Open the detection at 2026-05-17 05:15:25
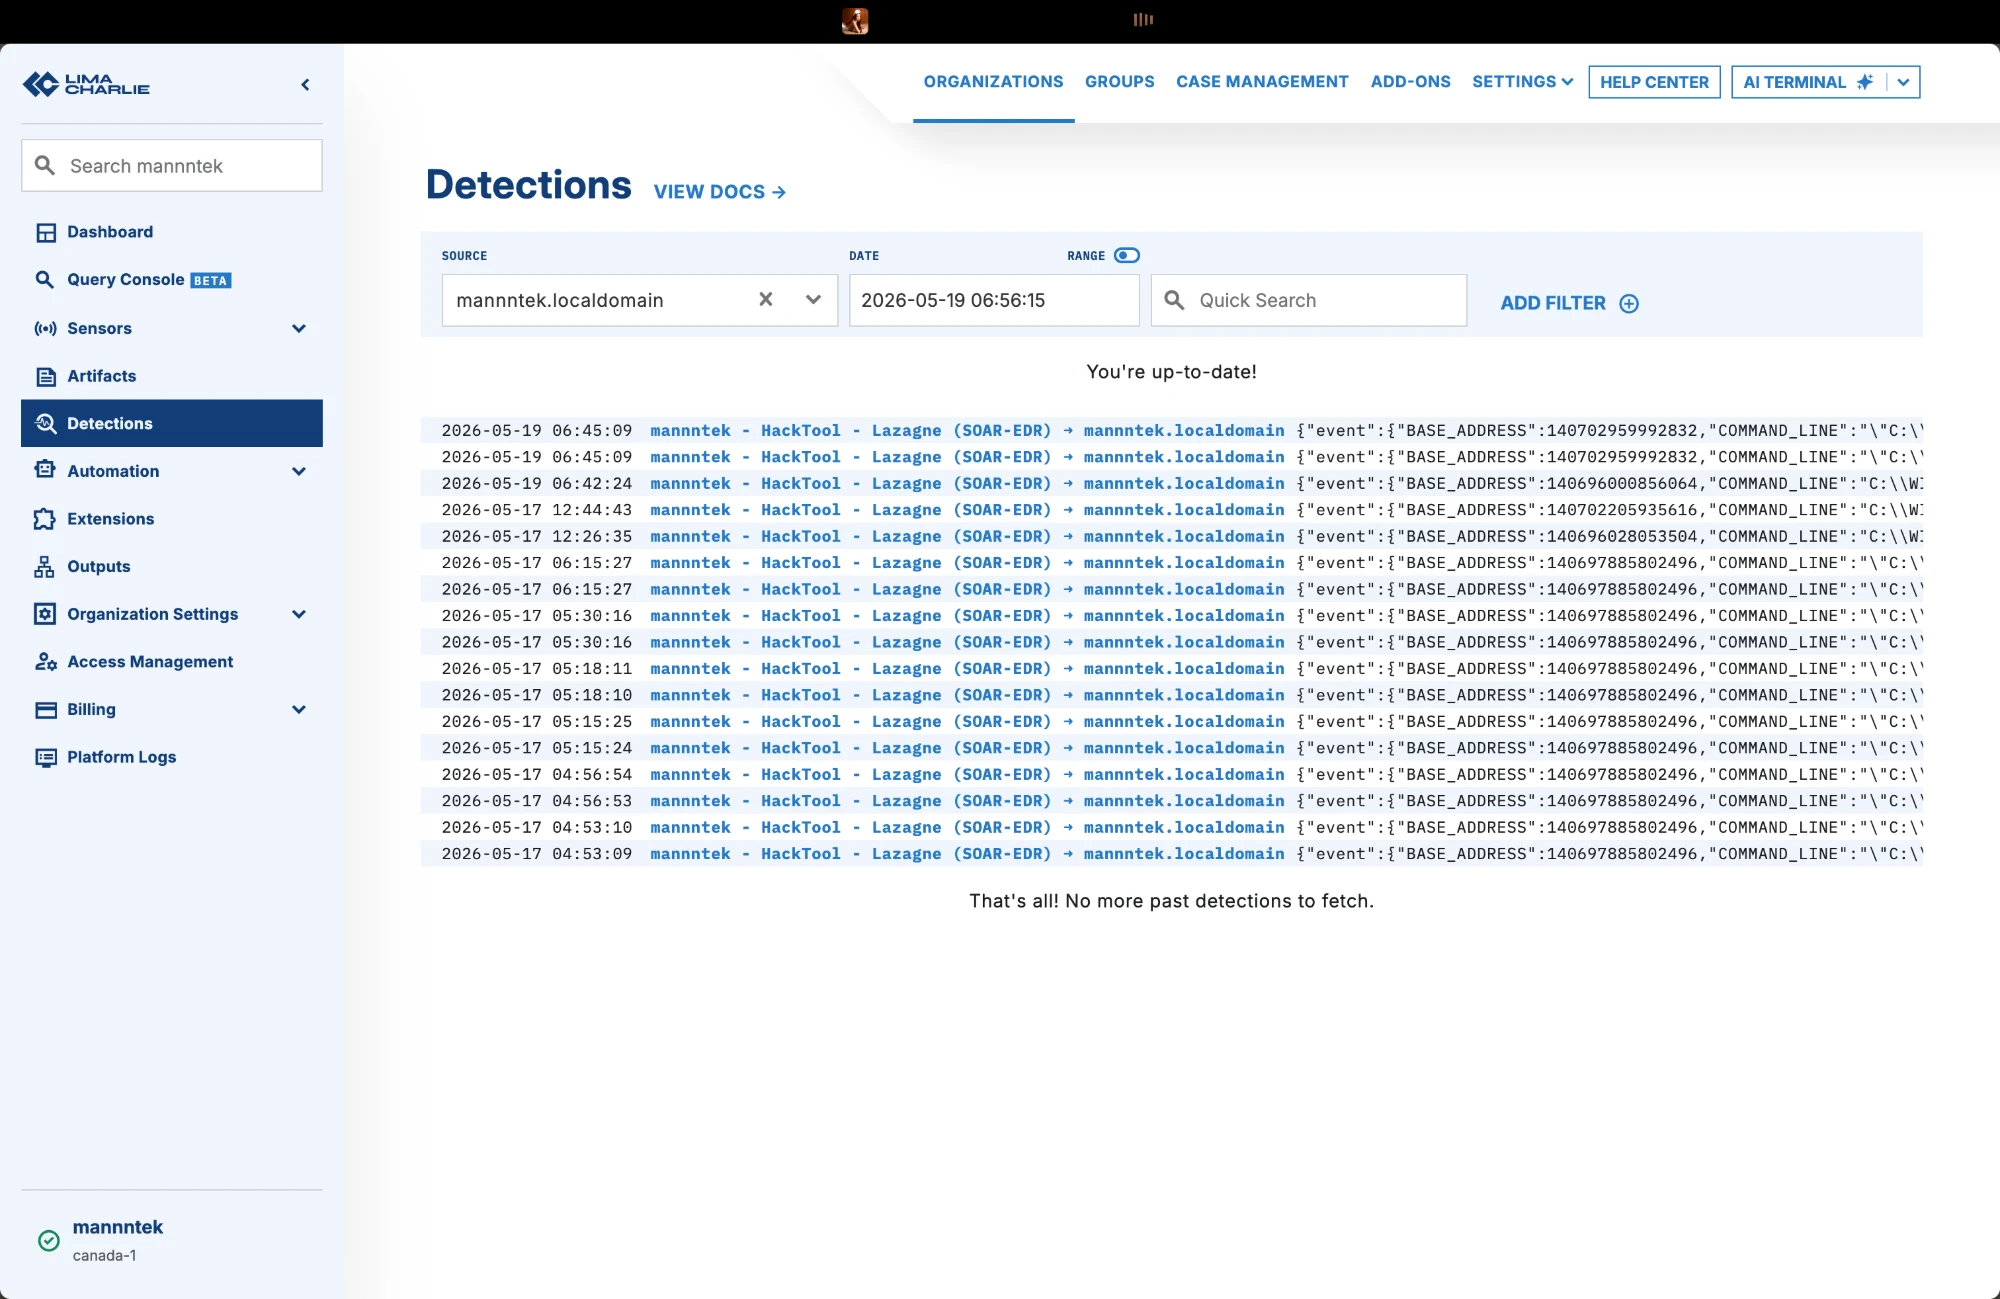The image size is (2000, 1299). tap(1172, 721)
